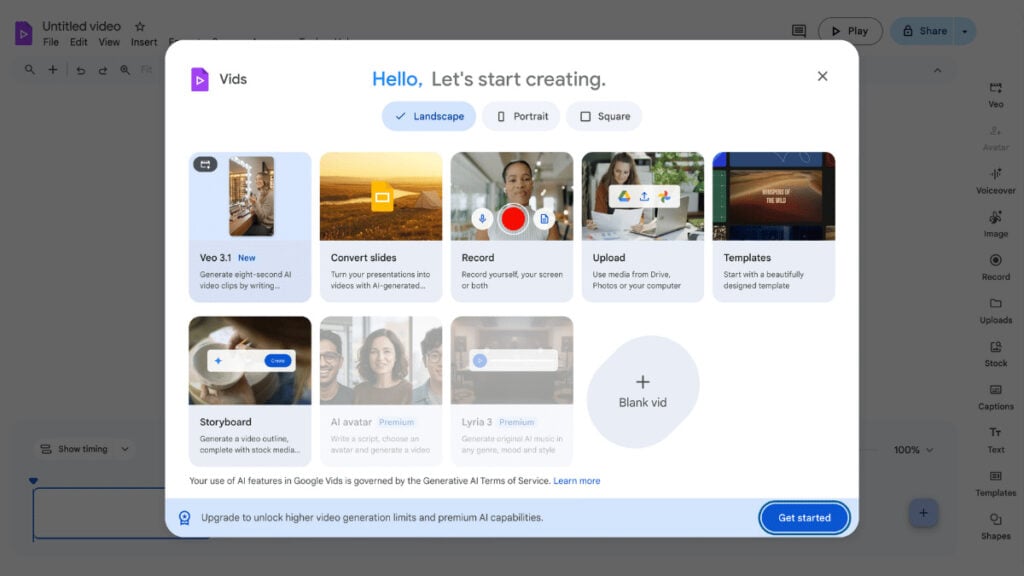Open the Templates card in dialog
This screenshot has width=1024, height=576.
774,227
